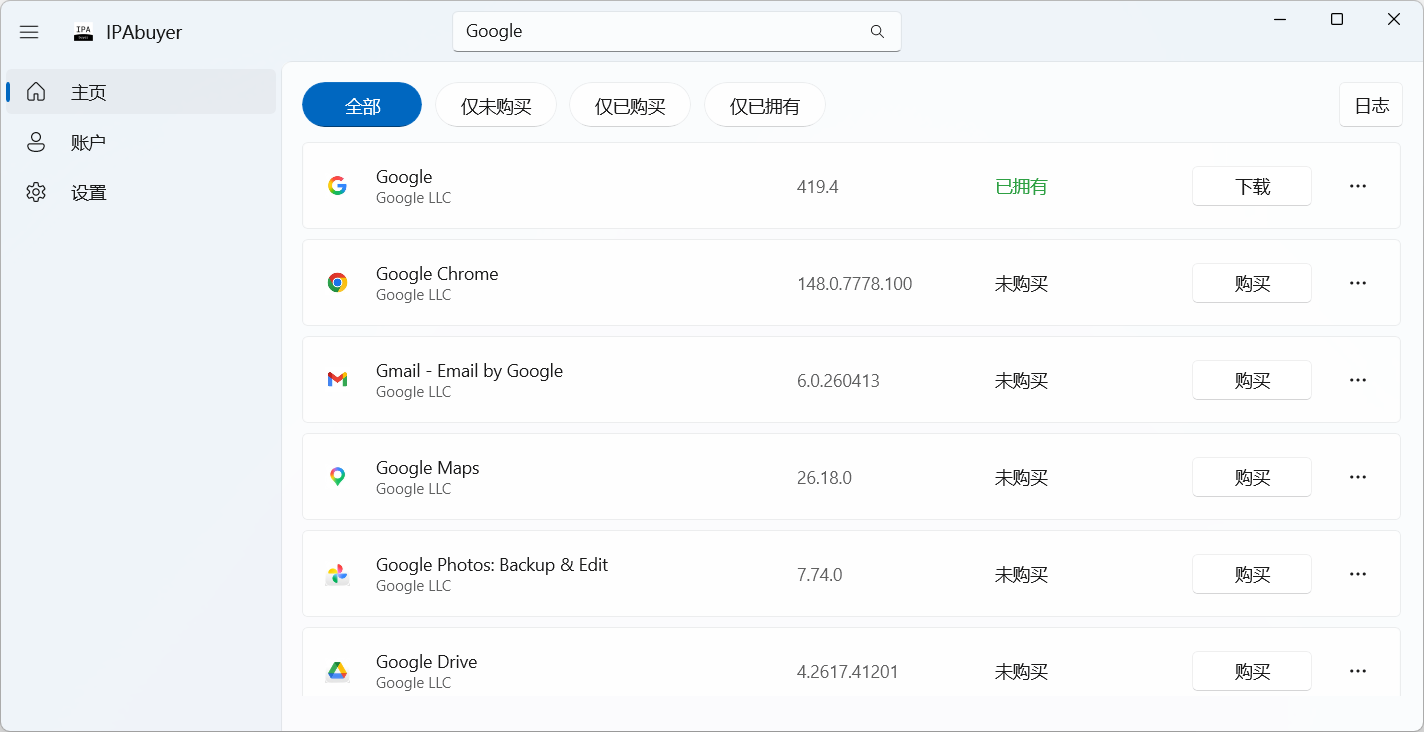Open the hamburger navigation menu

click(x=29, y=32)
